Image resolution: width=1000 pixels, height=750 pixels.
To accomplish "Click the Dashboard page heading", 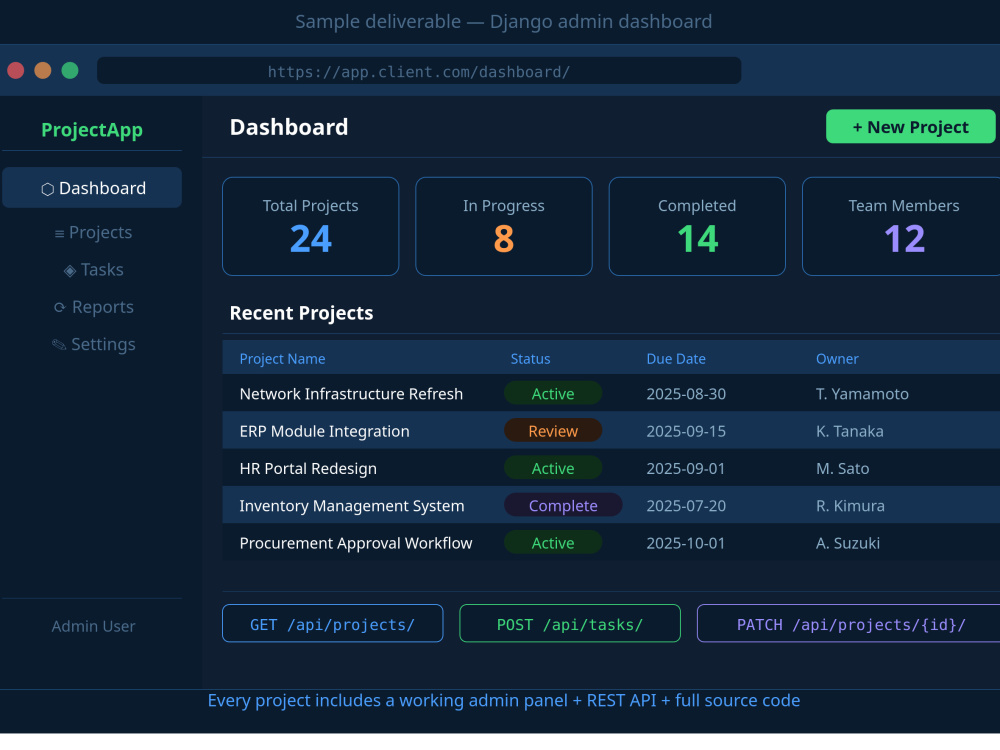I will coord(289,127).
